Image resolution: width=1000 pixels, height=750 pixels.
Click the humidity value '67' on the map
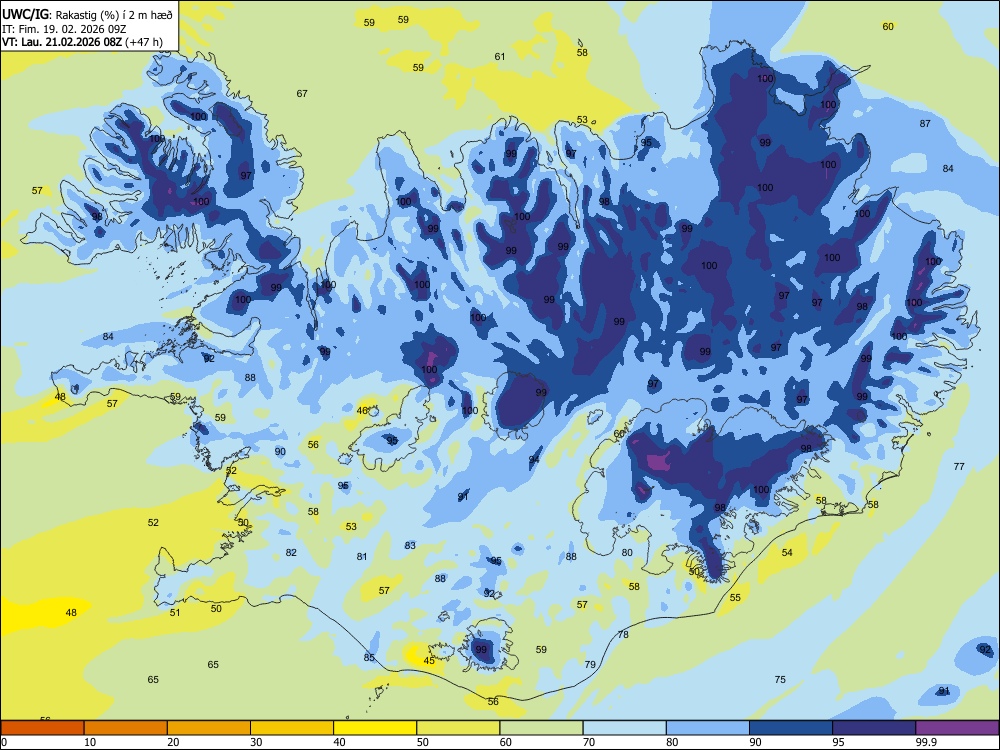click(302, 94)
